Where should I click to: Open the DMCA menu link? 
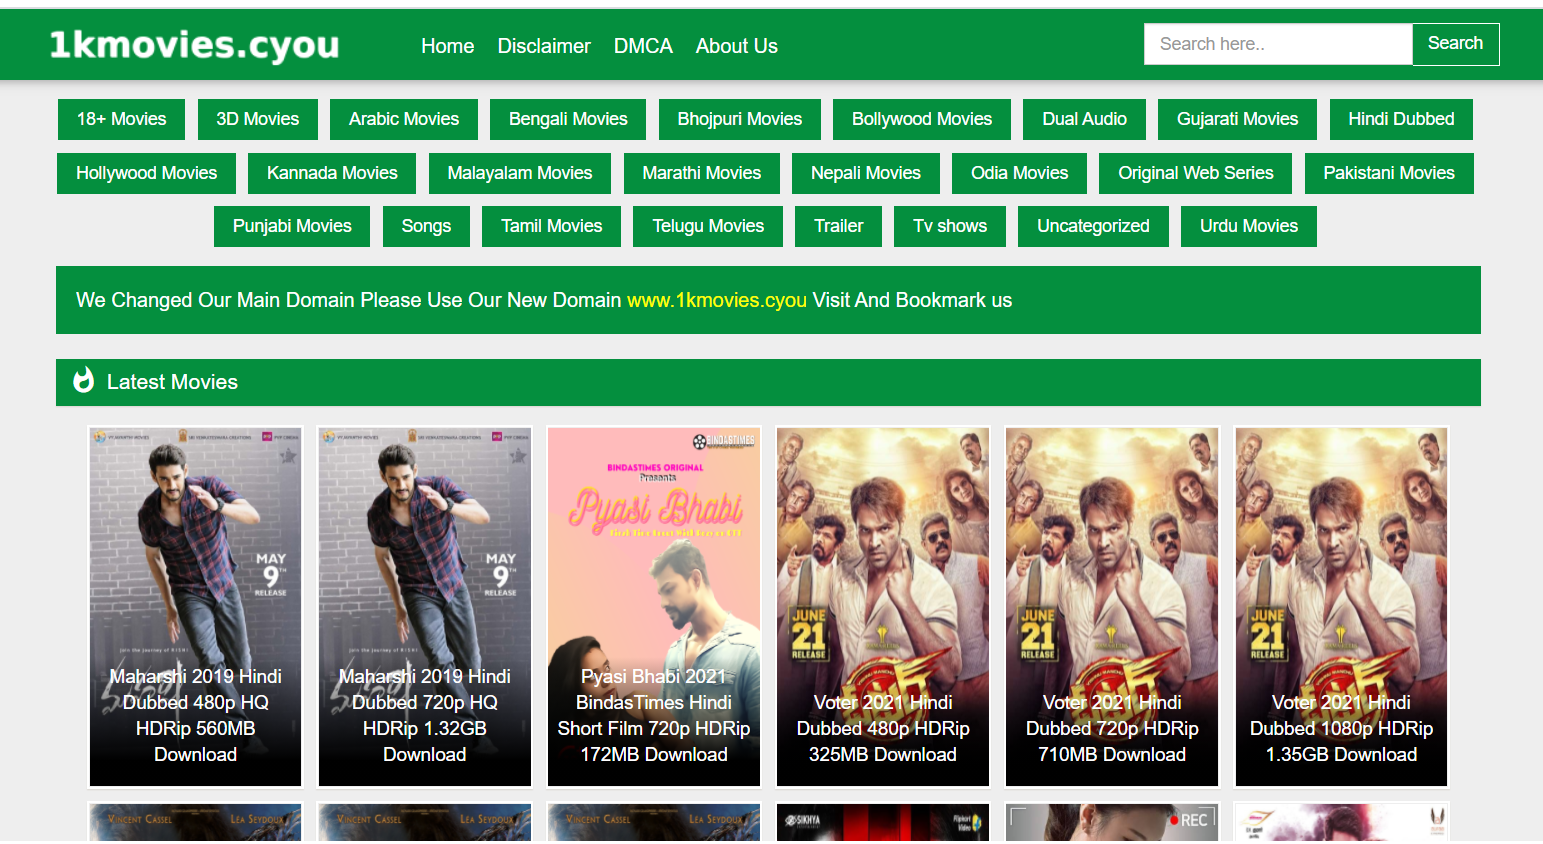643,46
